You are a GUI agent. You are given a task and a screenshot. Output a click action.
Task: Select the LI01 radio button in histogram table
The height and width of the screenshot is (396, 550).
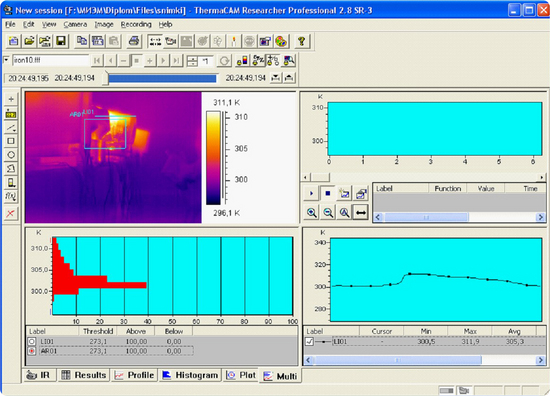pos(32,341)
